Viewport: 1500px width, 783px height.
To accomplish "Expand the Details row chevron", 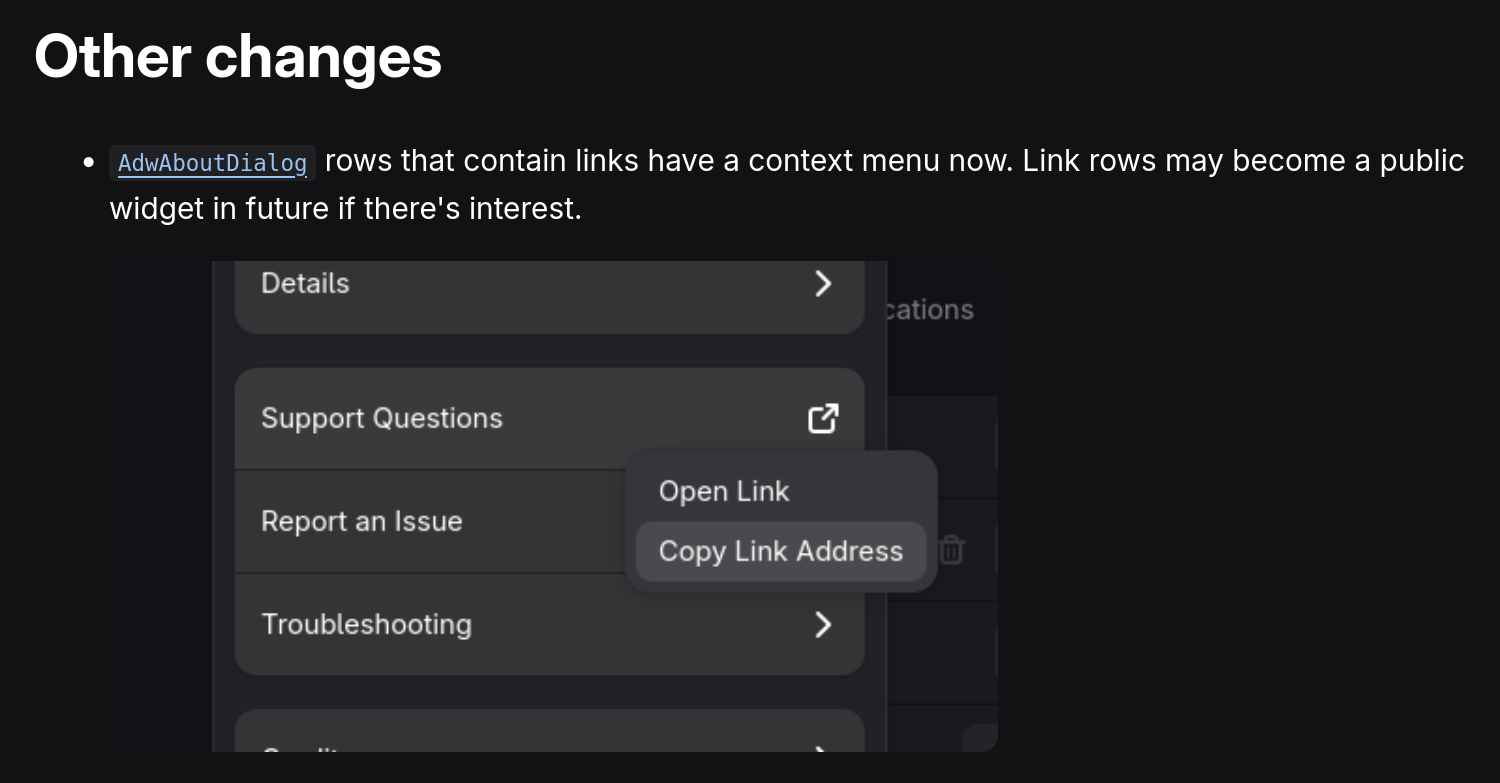I will point(823,284).
